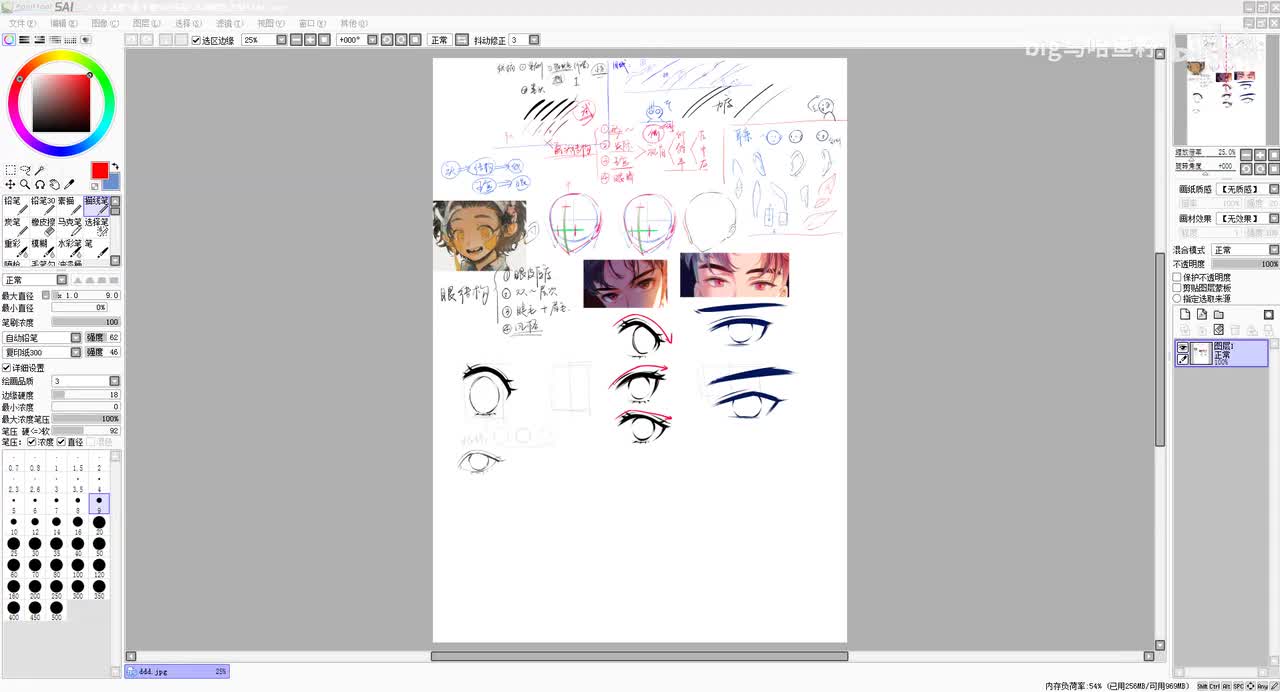Open the 窗口 Window menu
Viewport: 1280px width, 692px height.
coord(312,23)
